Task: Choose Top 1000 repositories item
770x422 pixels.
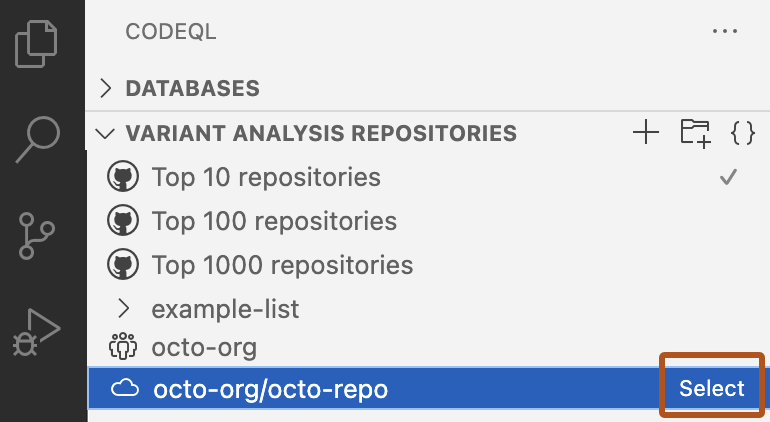Action: pos(282,265)
